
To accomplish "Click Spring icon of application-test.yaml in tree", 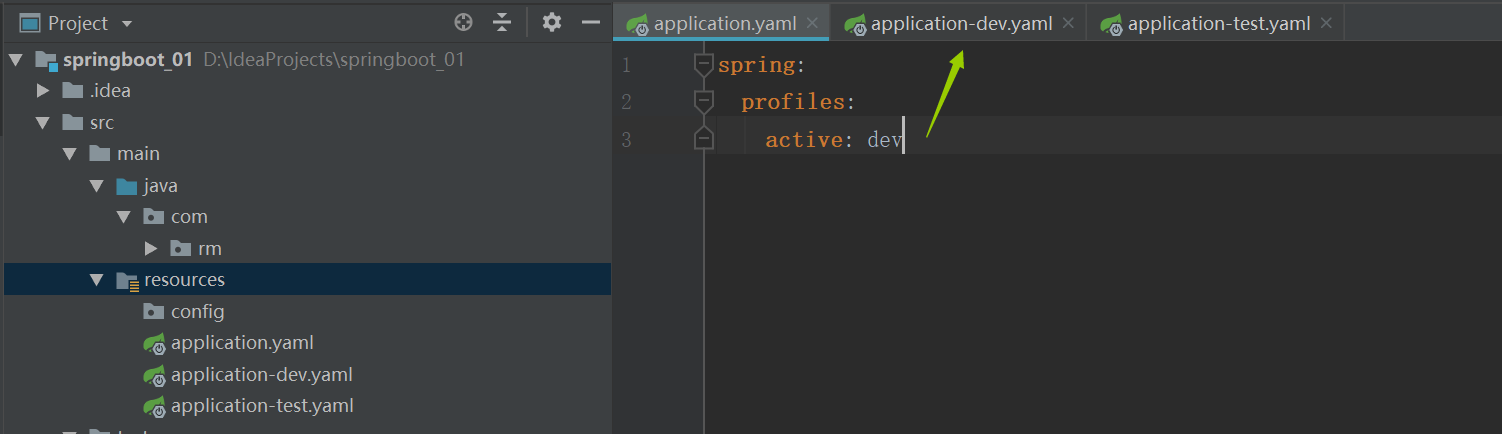I will point(154,407).
